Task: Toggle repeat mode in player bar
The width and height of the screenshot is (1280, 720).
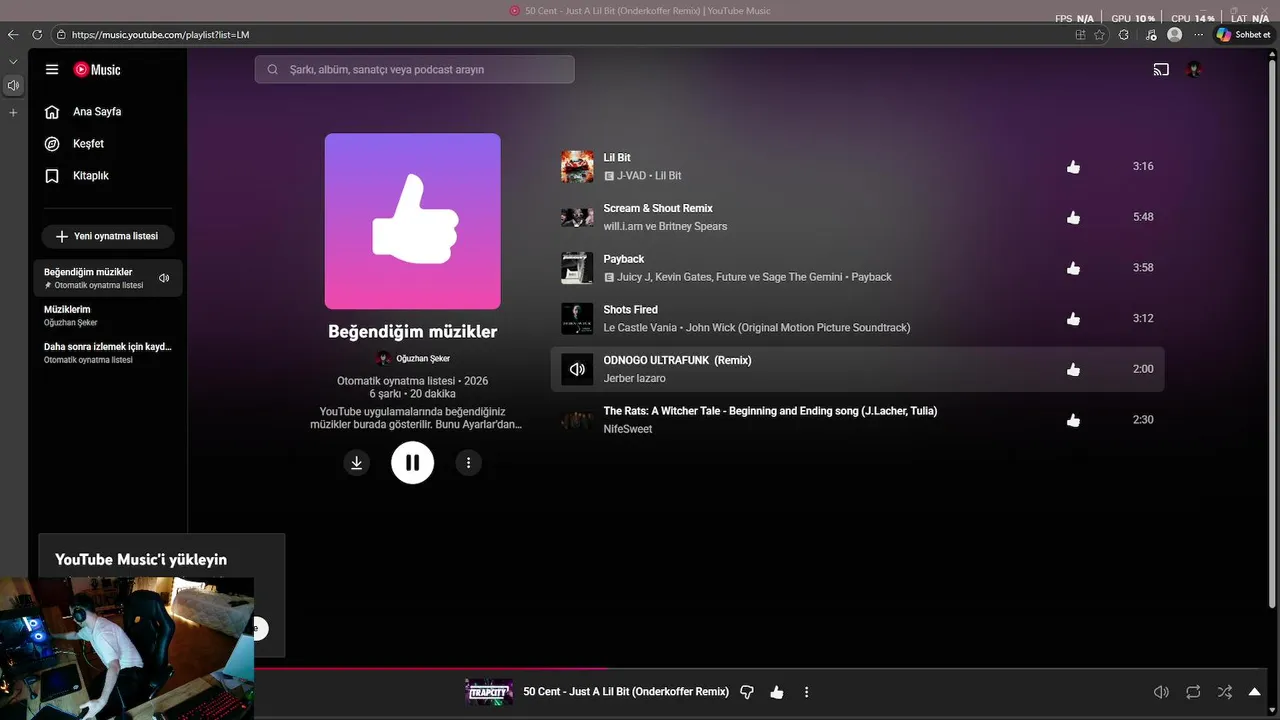Action: pyautogui.click(x=1193, y=692)
